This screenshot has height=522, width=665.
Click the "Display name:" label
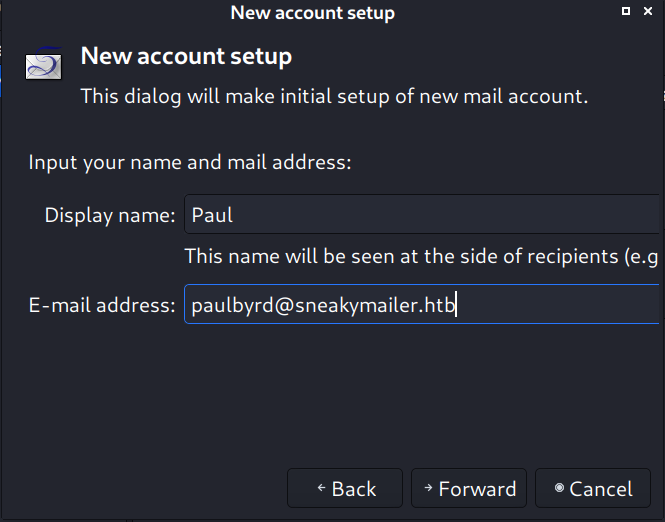pos(110,215)
